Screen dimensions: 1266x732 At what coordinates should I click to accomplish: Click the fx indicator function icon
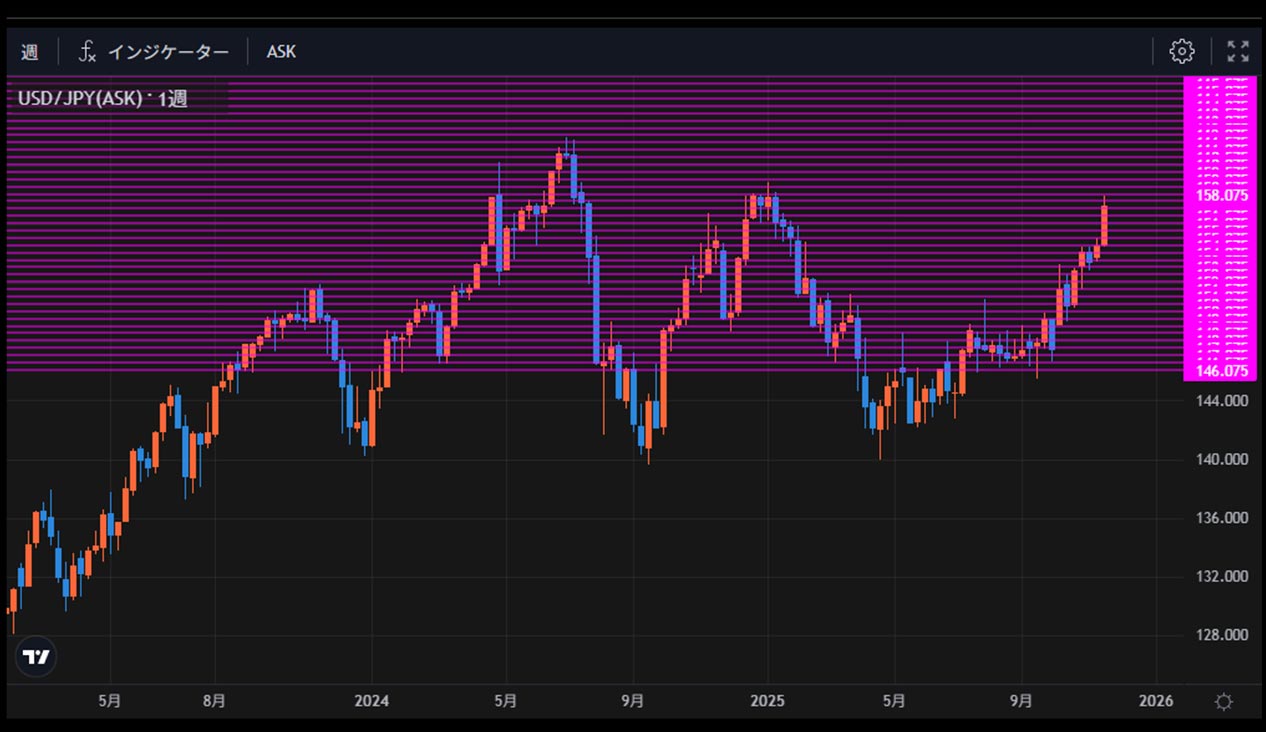pos(88,51)
